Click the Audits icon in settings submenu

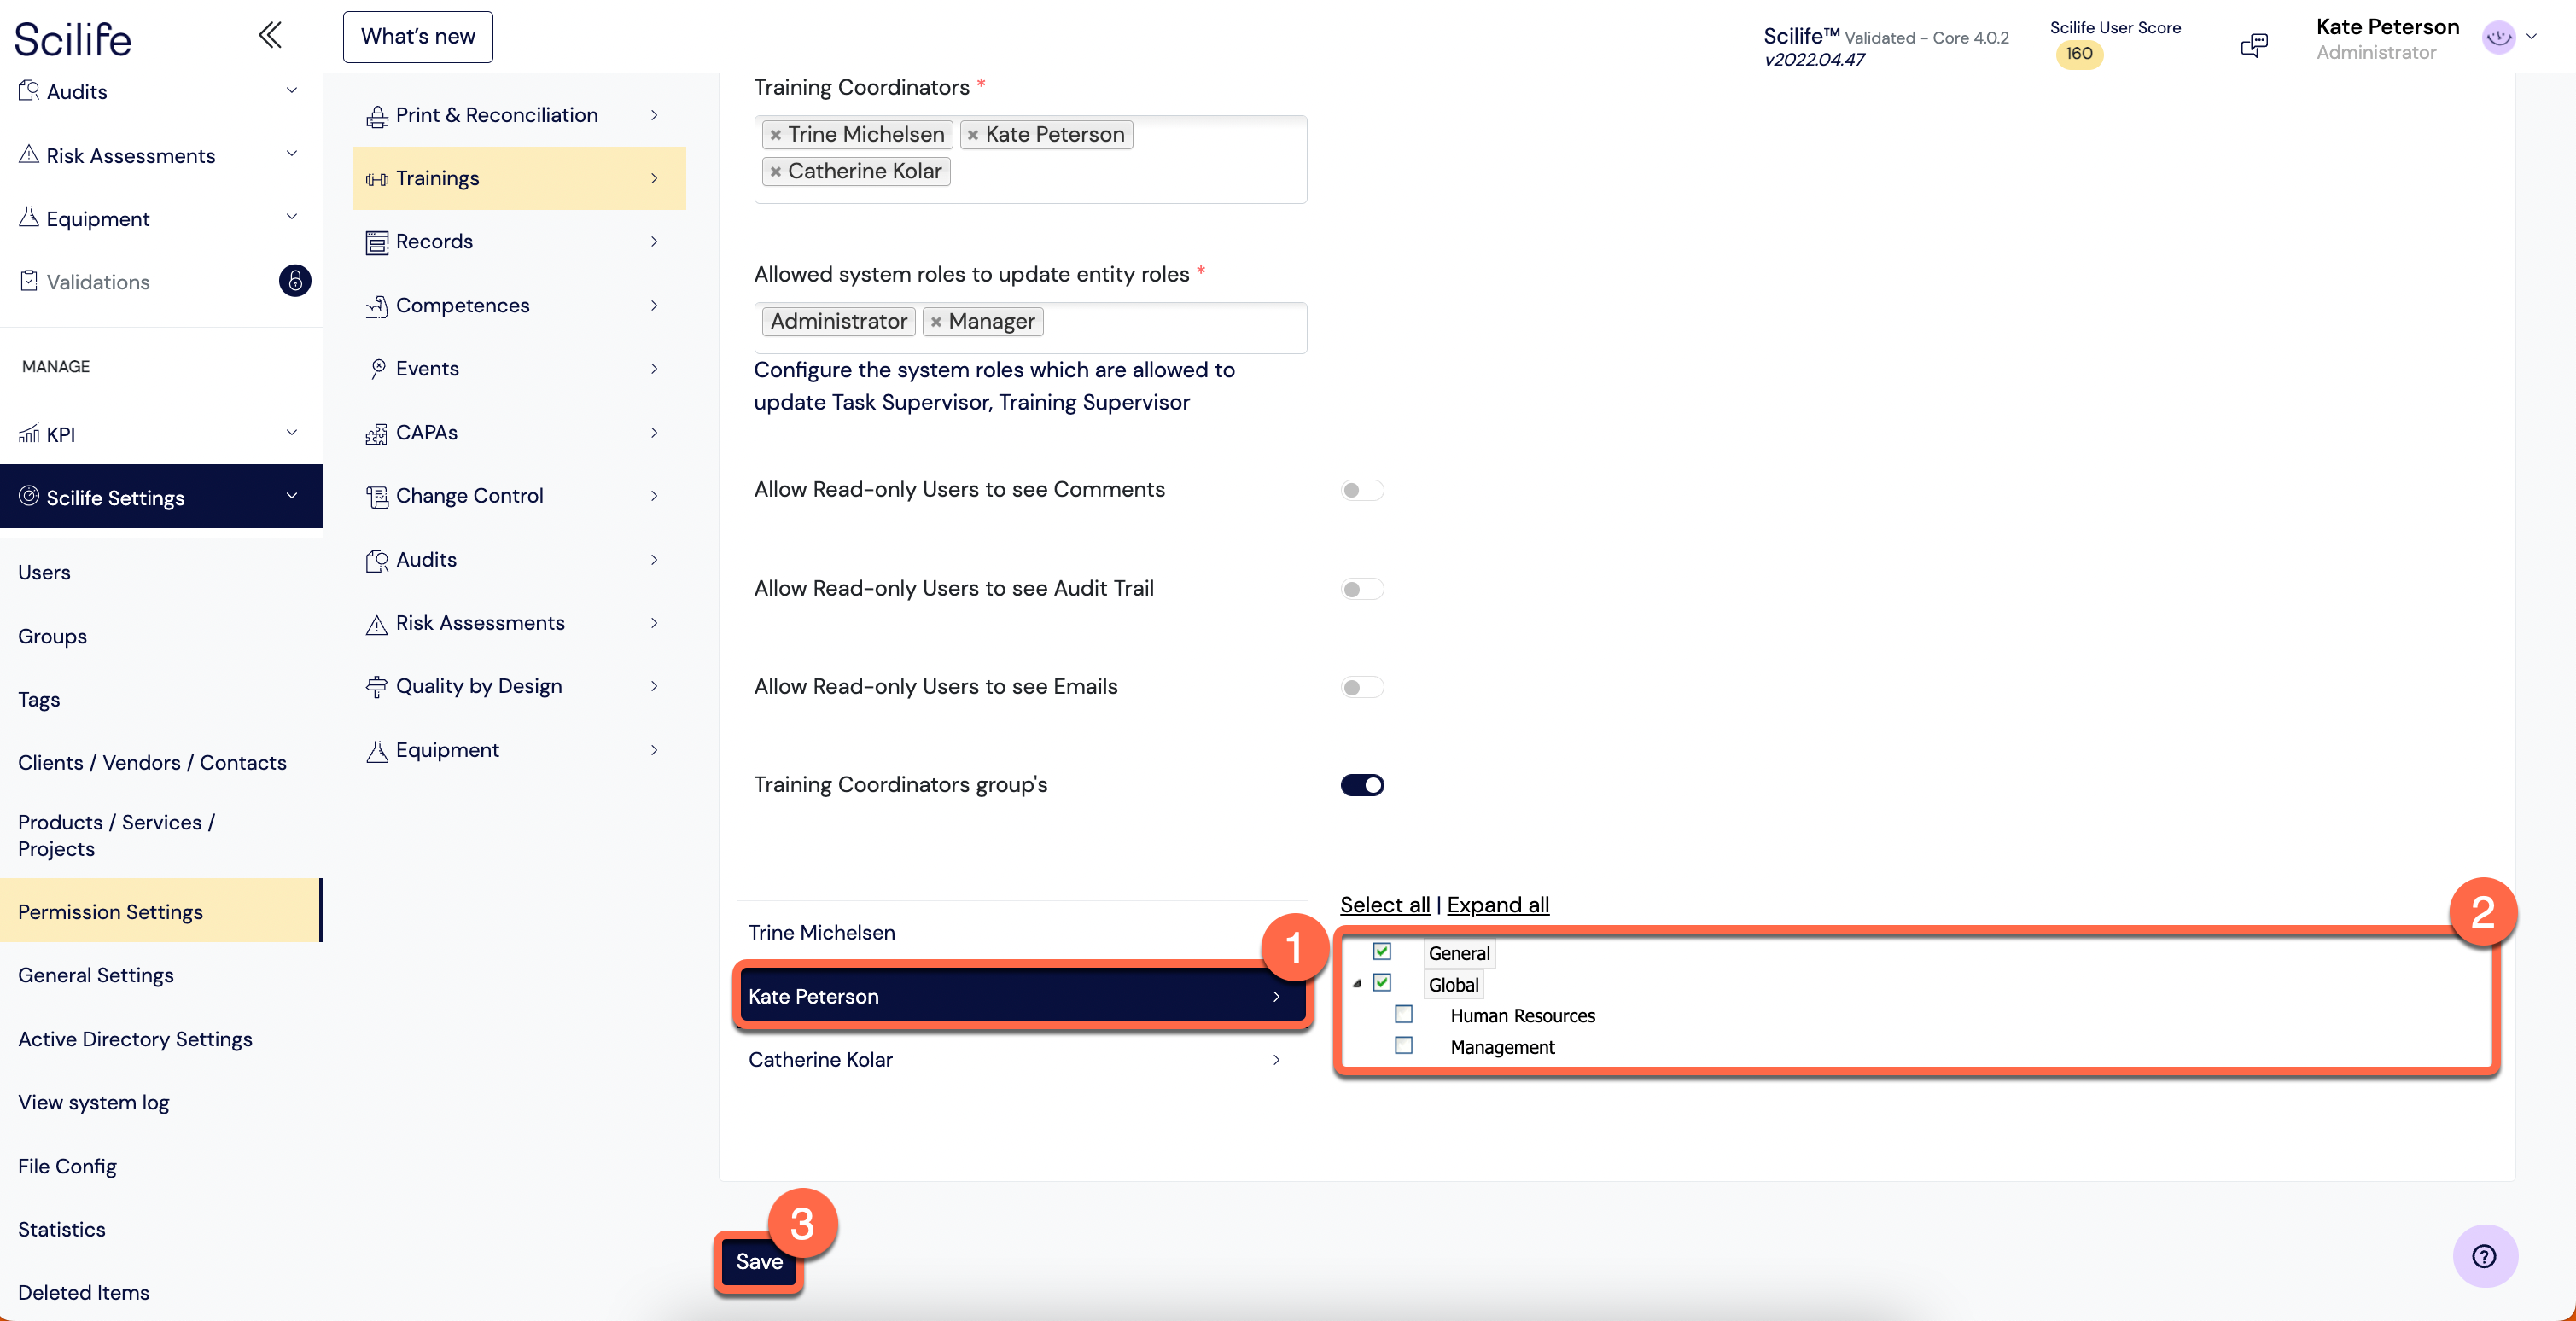(x=377, y=560)
